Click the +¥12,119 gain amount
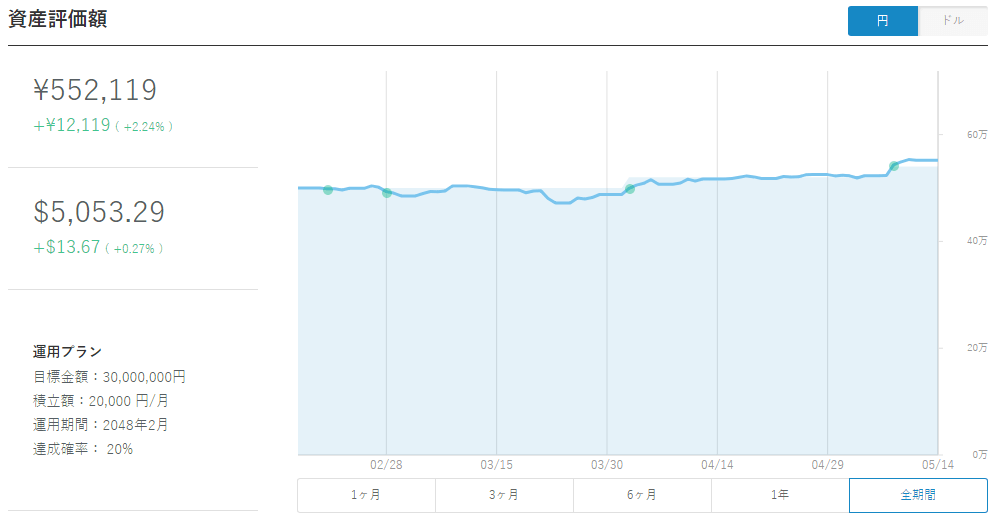 [72, 125]
